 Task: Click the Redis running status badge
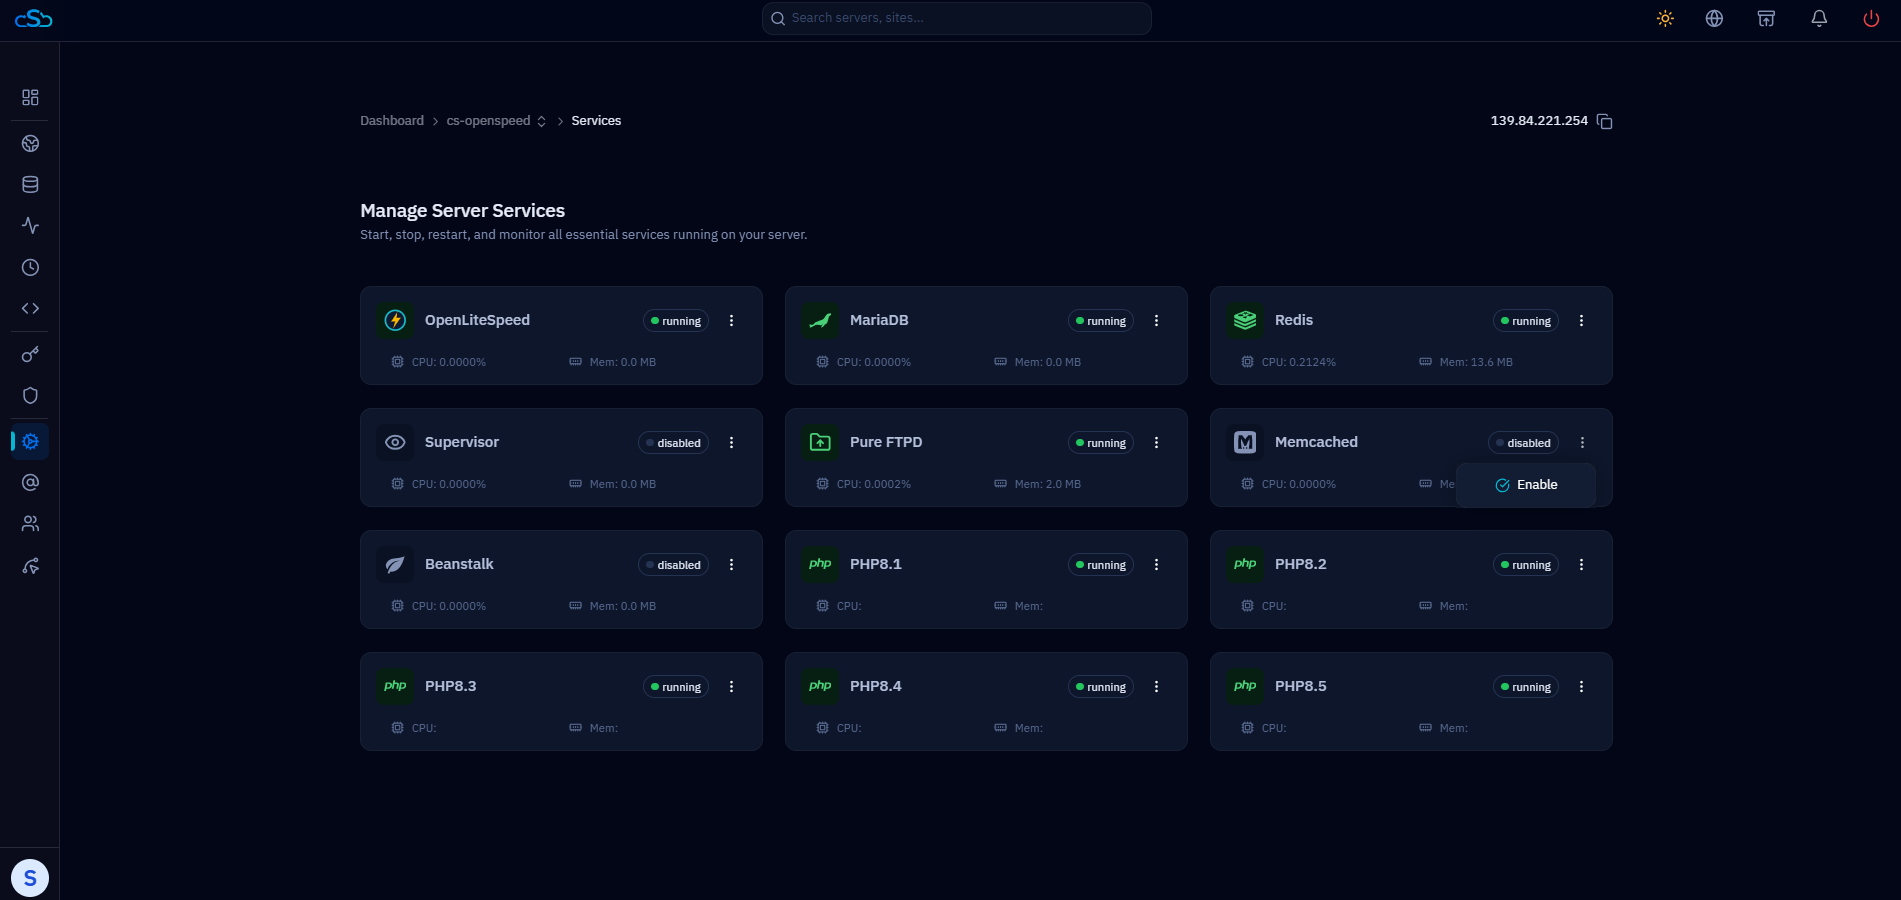click(x=1526, y=321)
